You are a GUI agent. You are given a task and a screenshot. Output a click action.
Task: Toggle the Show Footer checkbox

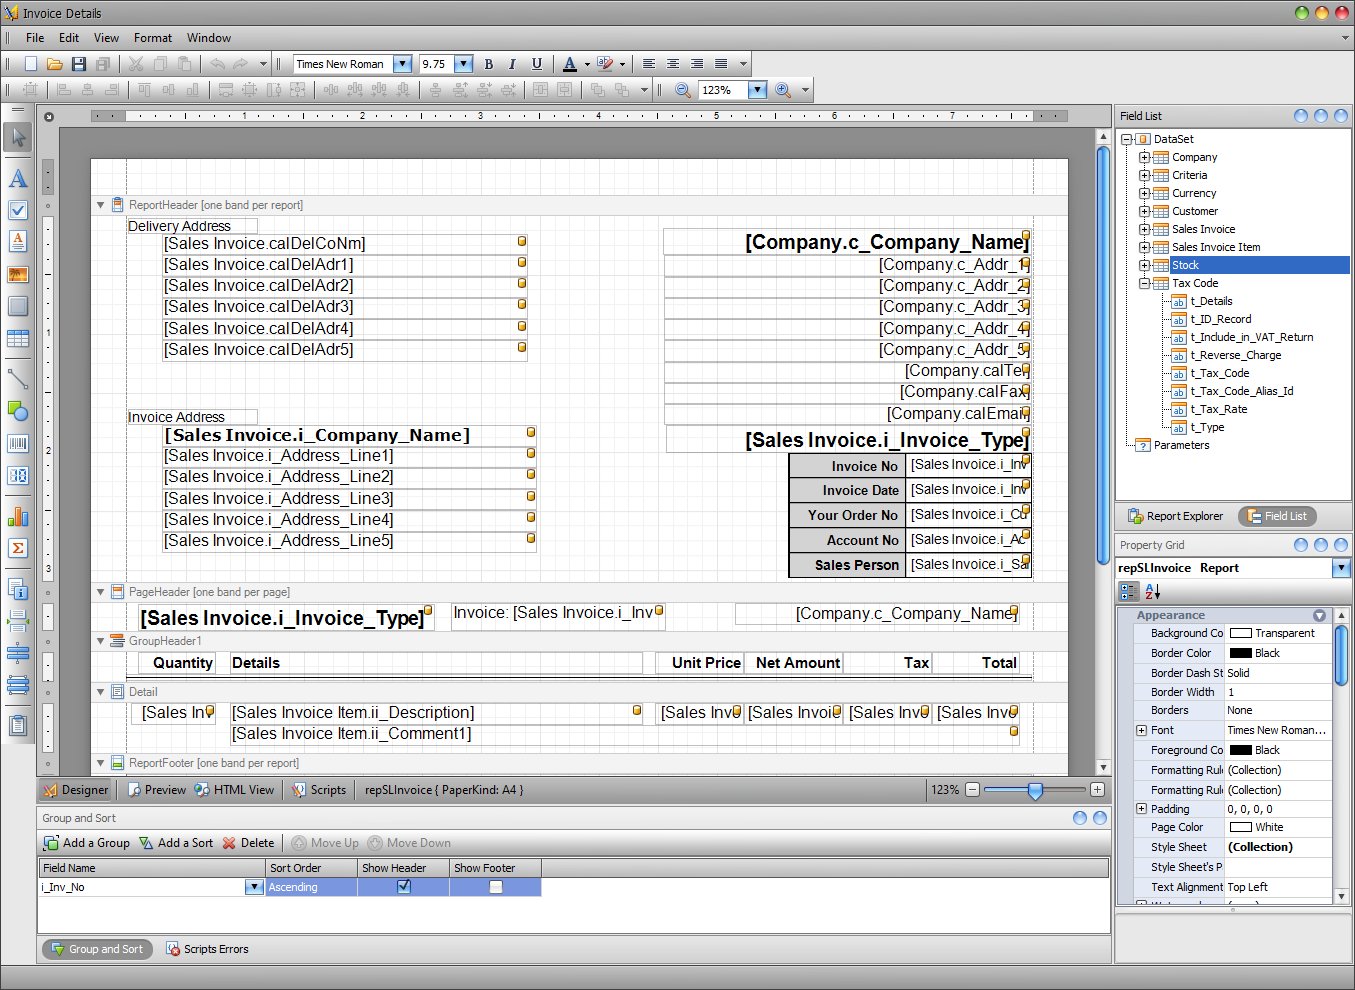tap(495, 887)
